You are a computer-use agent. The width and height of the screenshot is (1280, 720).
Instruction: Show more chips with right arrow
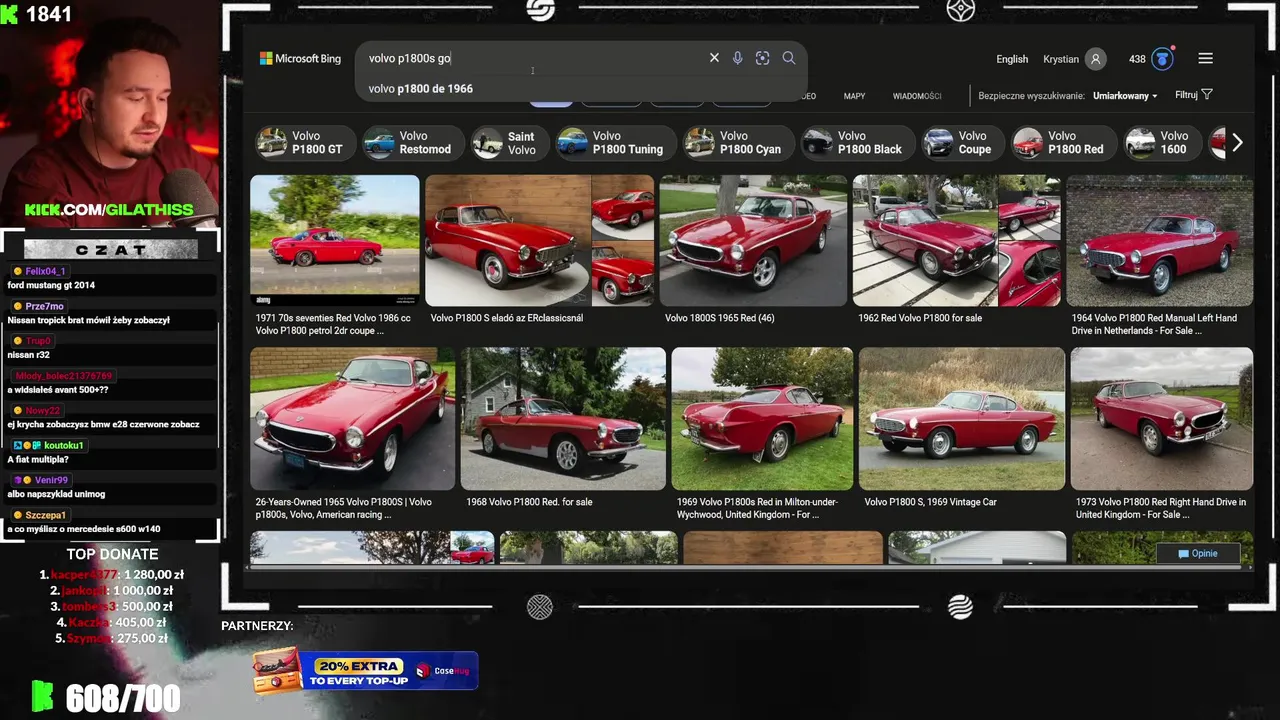(x=1237, y=143)
